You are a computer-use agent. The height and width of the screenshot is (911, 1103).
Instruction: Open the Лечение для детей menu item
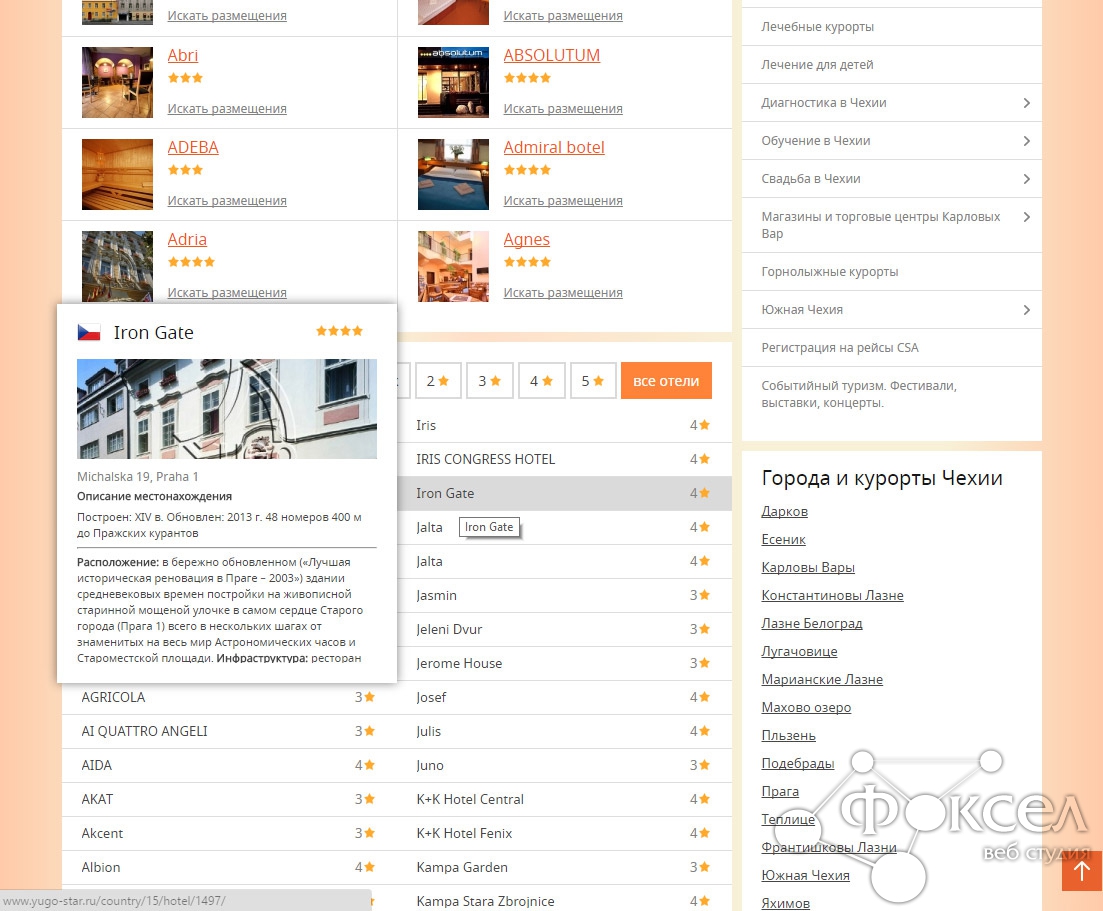point(891,65)
